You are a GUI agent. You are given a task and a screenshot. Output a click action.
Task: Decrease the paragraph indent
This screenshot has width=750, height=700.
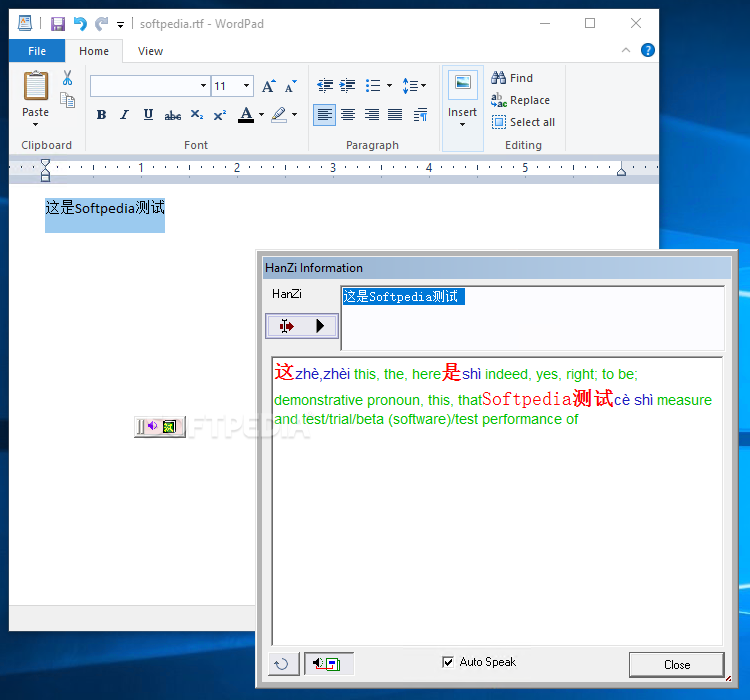tap(325, 86)
